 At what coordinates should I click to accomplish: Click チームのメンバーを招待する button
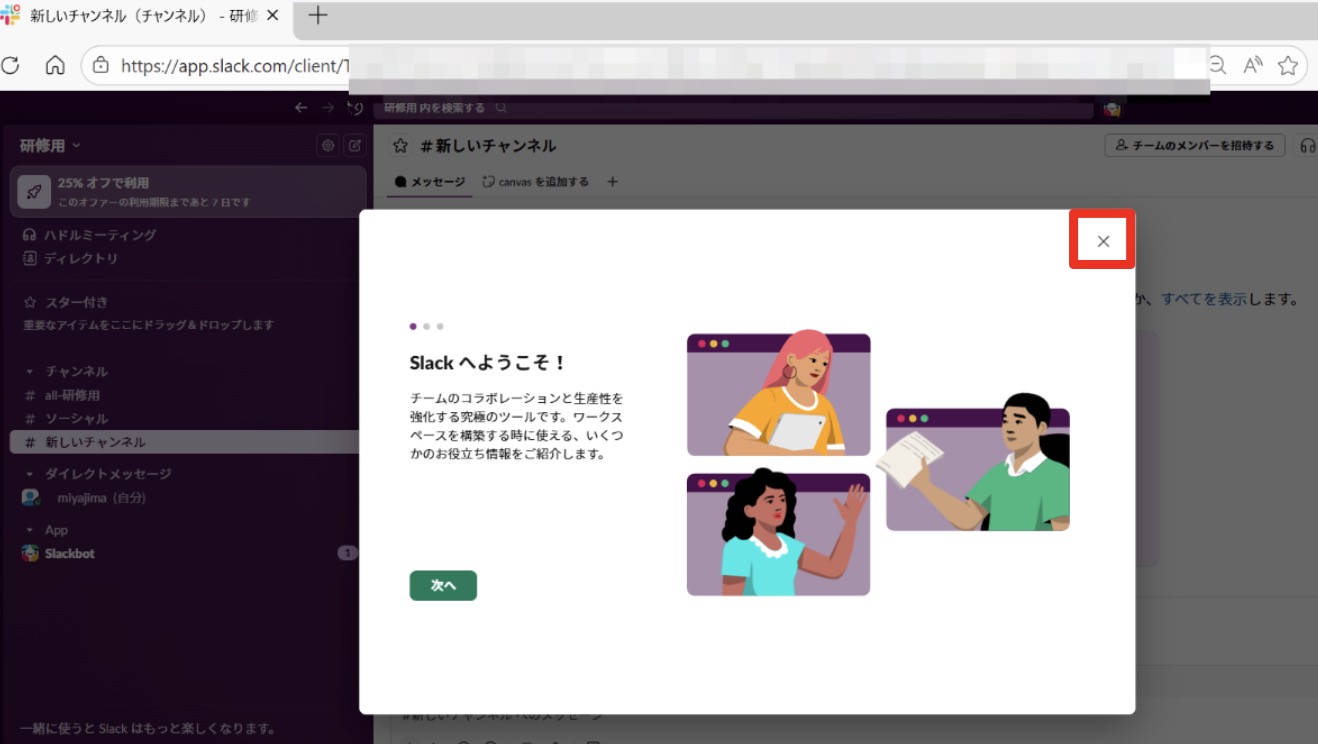(x=1194, y=146)
